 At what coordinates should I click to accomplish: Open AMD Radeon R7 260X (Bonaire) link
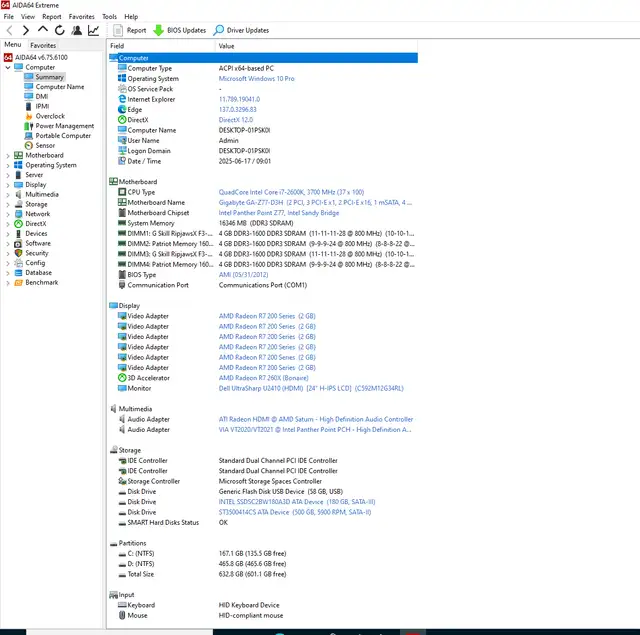263,378
